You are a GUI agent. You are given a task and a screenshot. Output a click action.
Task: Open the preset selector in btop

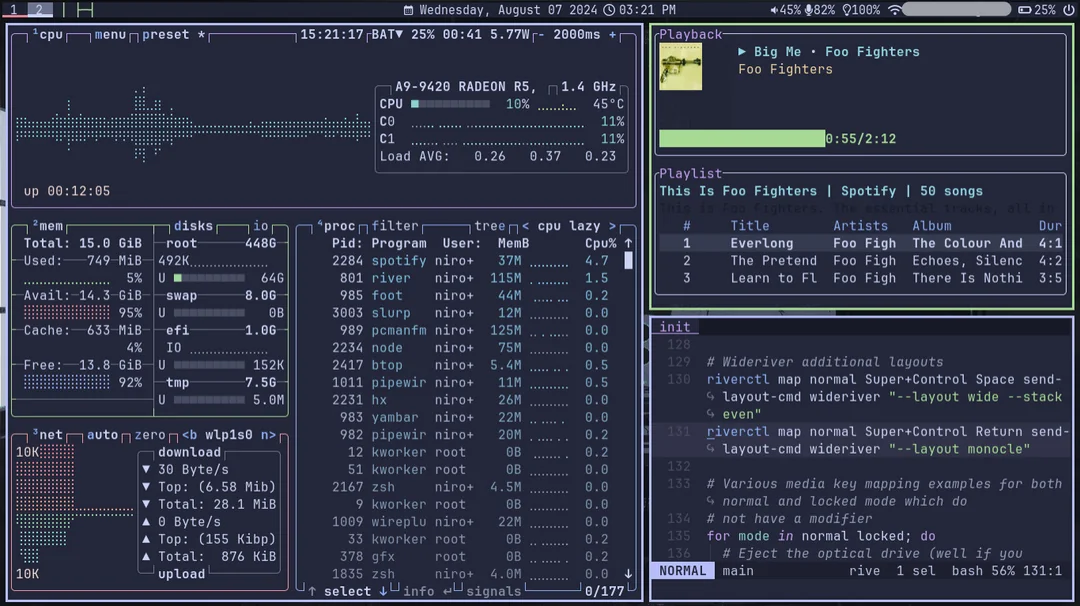coord(165,34)
